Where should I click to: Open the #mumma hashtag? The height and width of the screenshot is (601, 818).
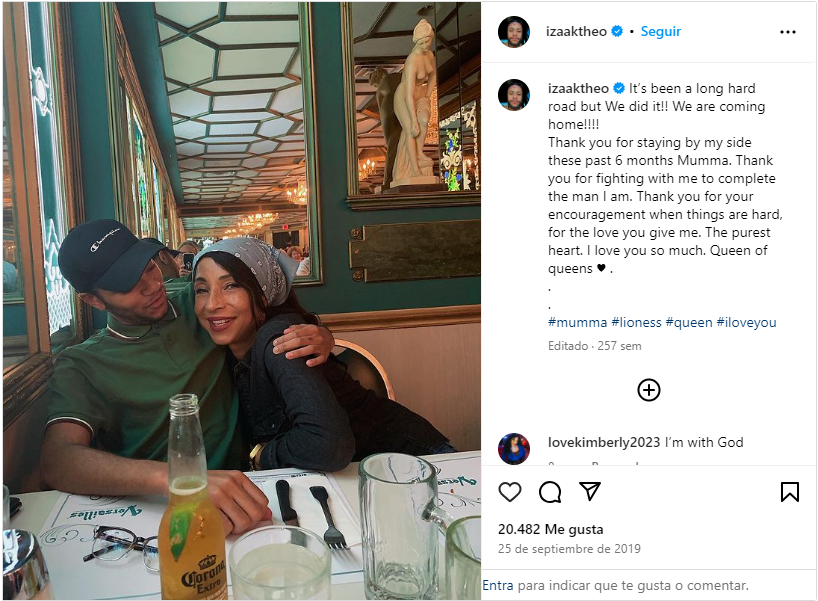click(x=578, y=322)
